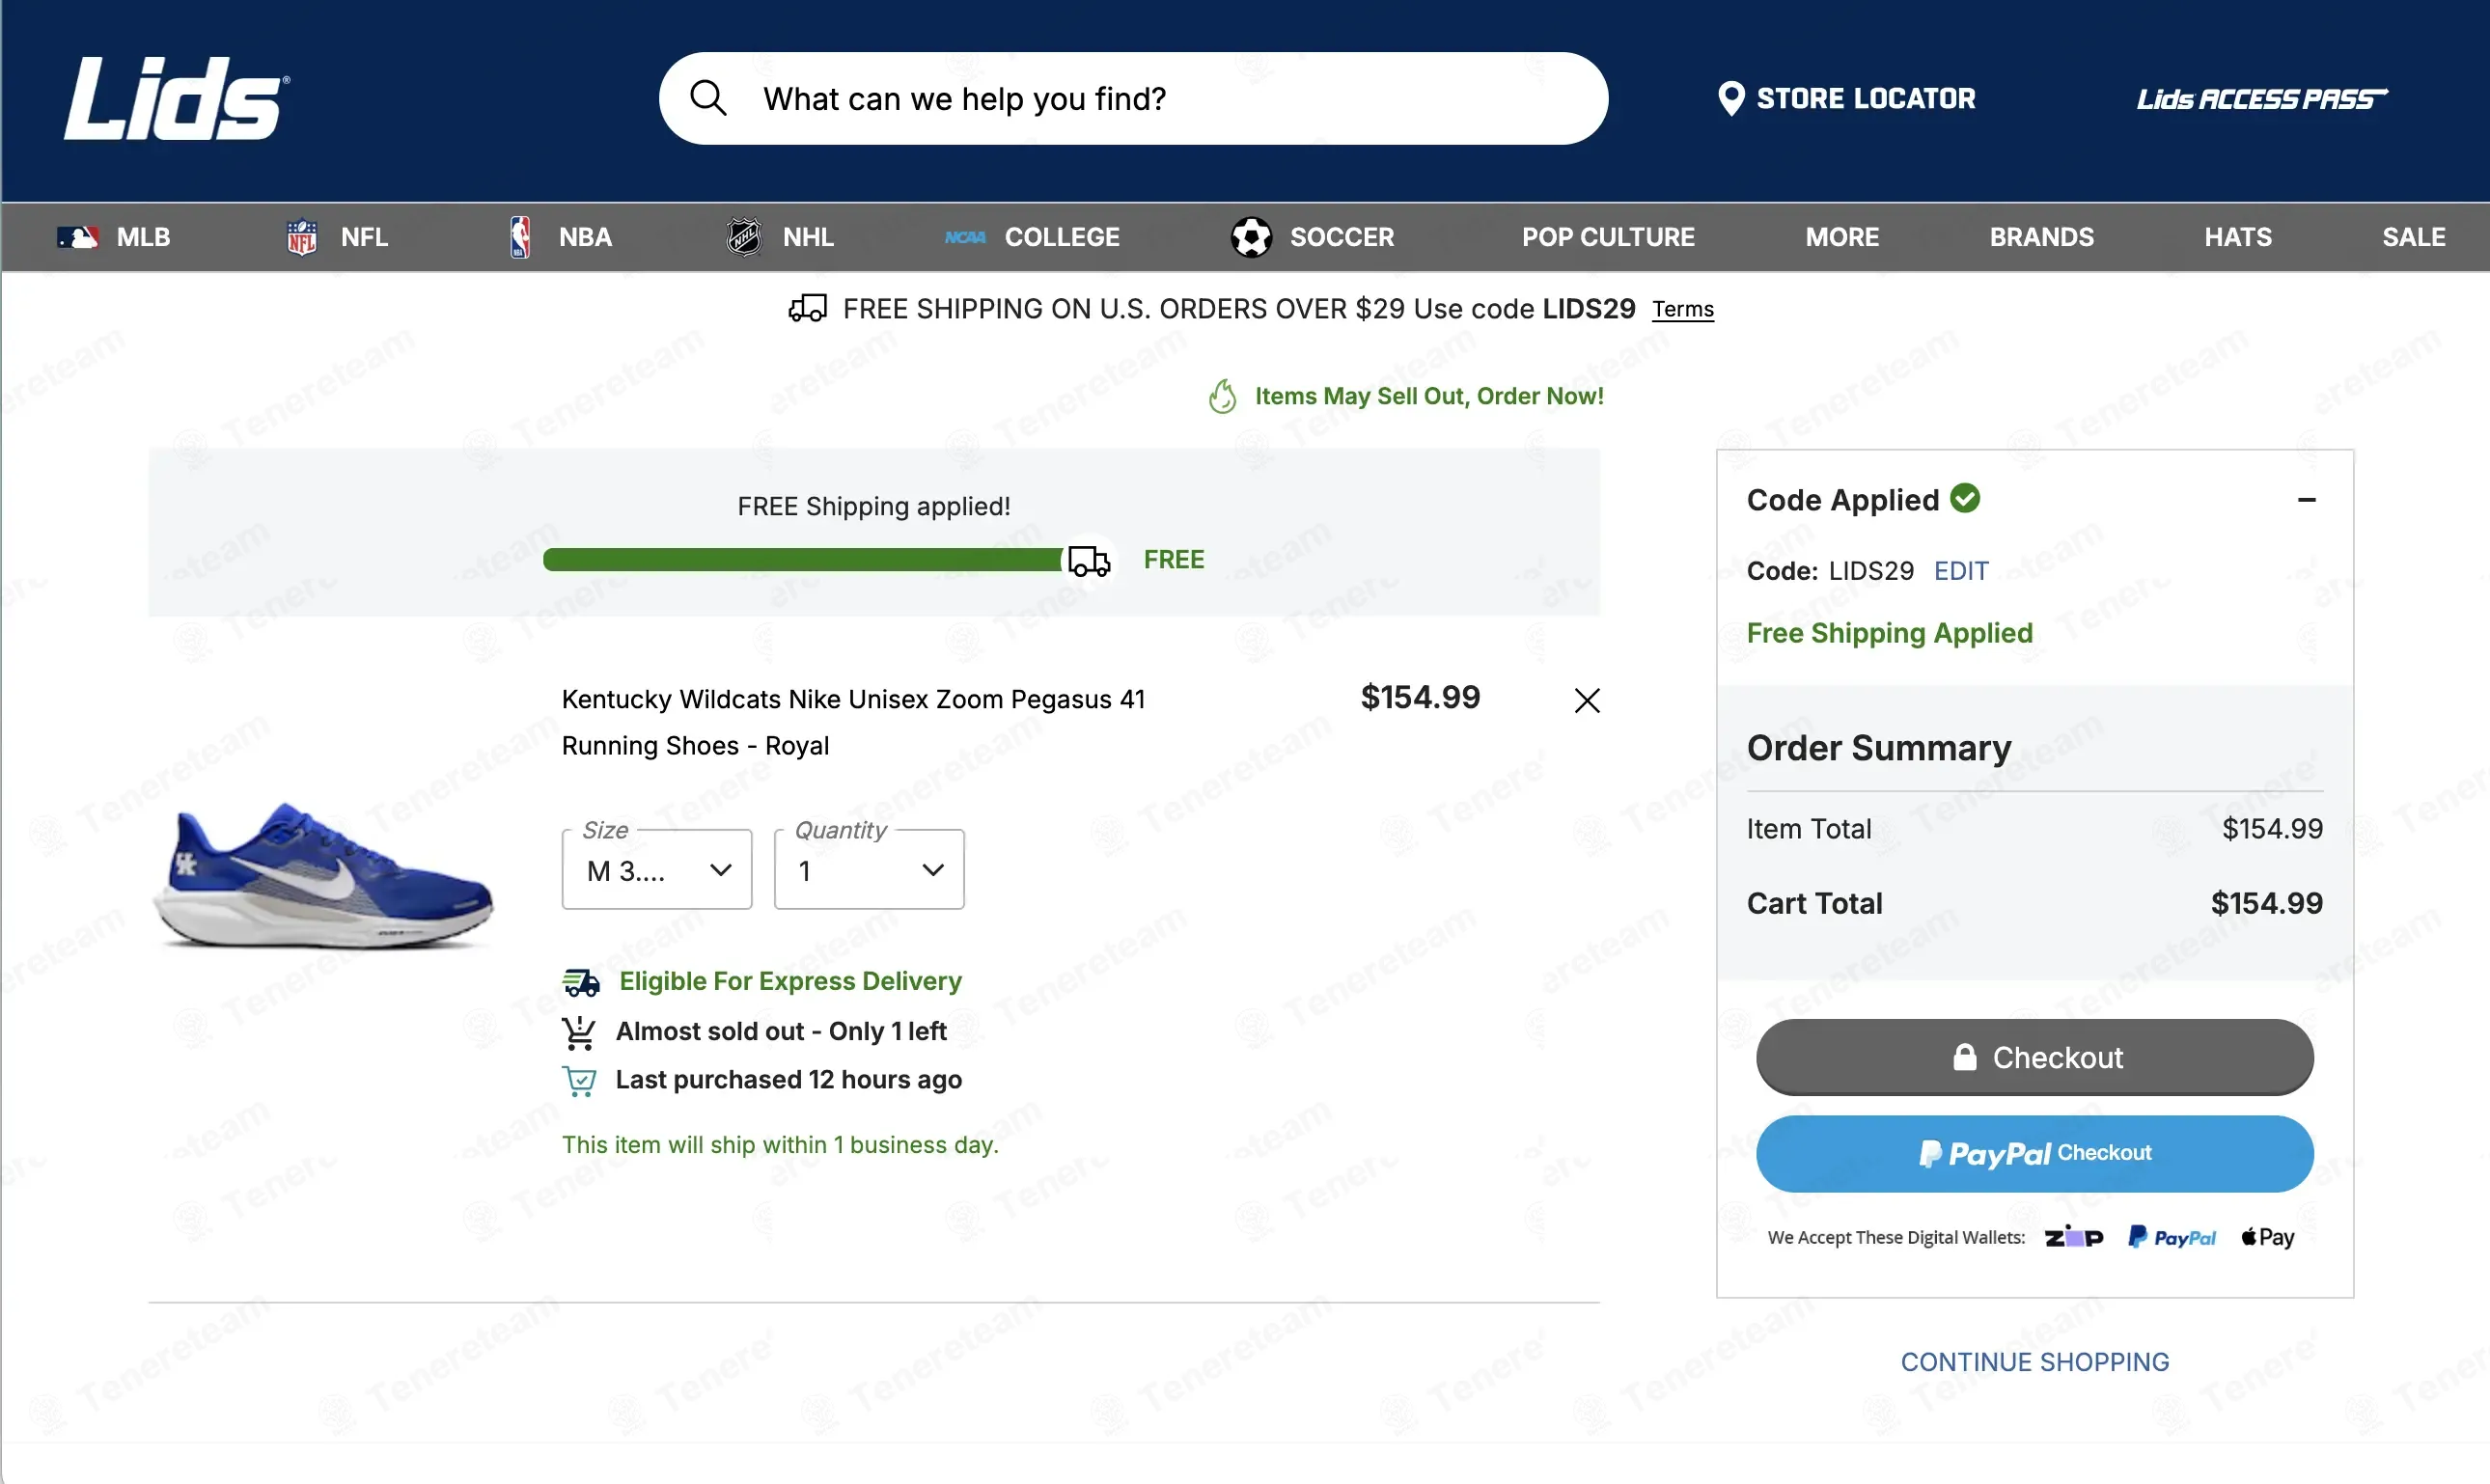Remove the Pegasus 41 shoes from cart
Image resolution: width=2490 pixels, height=1484 pixels.
1587,700
